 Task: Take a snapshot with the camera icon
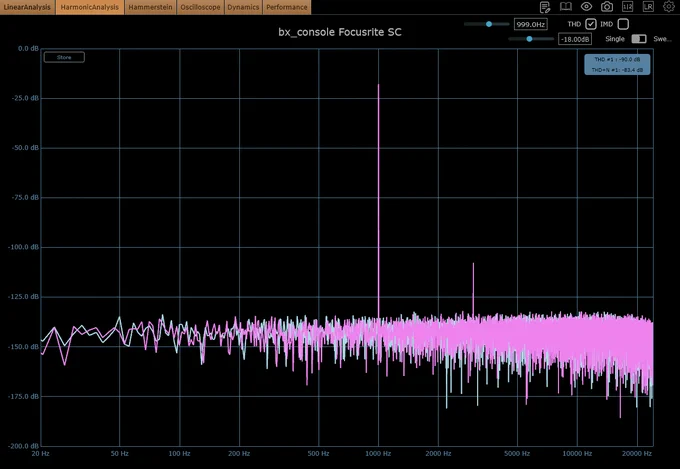[607, 7]
